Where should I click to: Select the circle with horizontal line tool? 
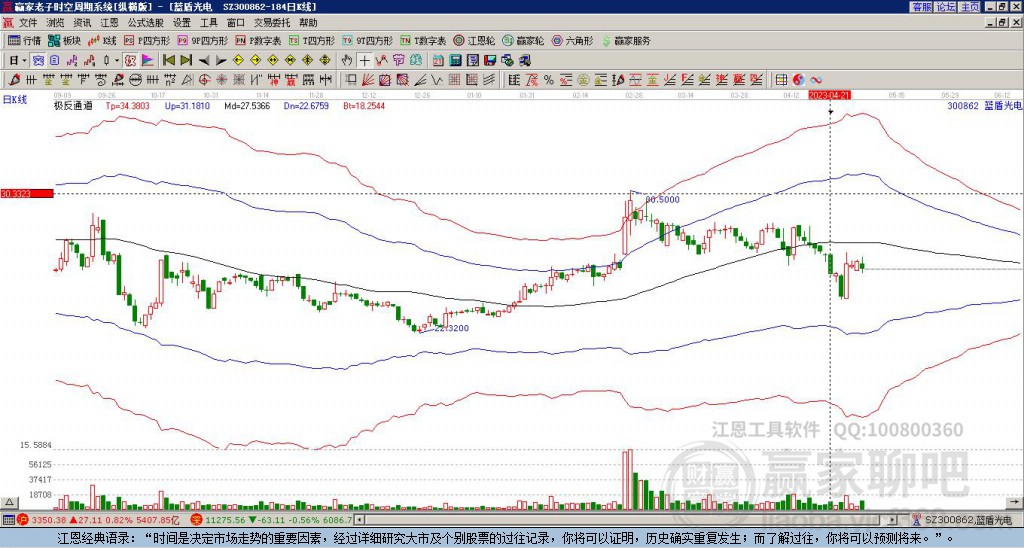tap(134, 80)
